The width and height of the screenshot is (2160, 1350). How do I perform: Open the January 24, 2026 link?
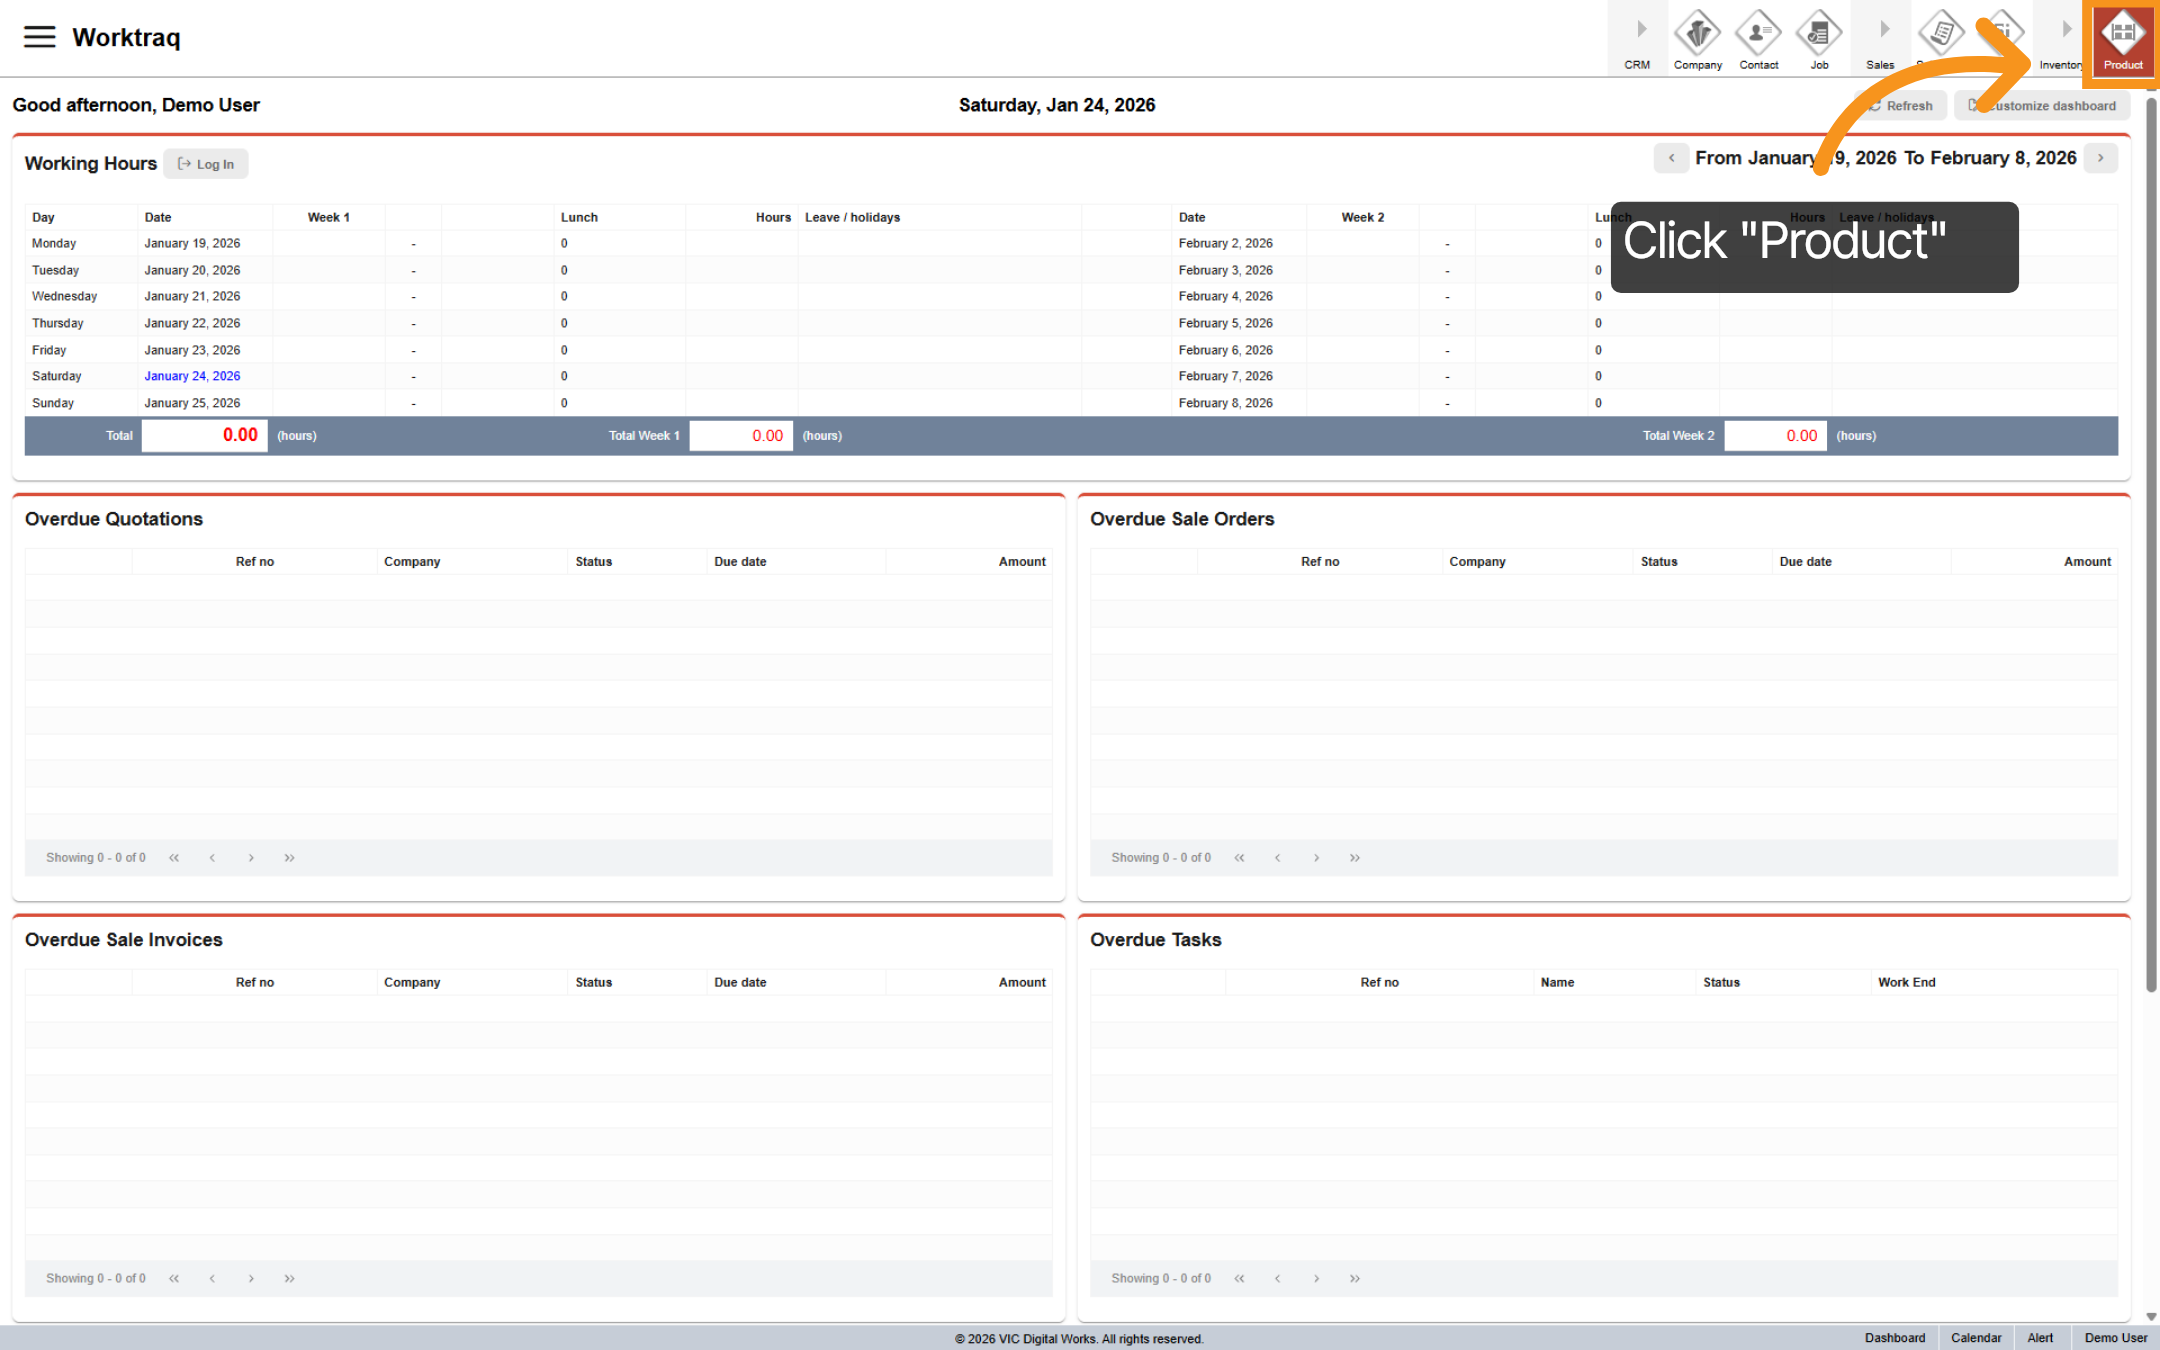(192, 376)
